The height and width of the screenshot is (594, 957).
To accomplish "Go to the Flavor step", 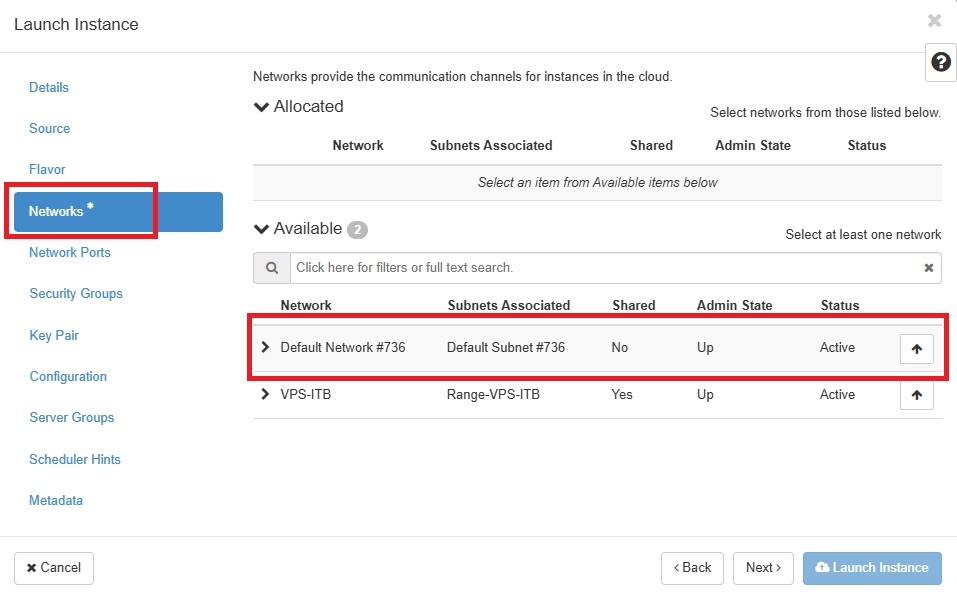I will [x=47, y=169].
